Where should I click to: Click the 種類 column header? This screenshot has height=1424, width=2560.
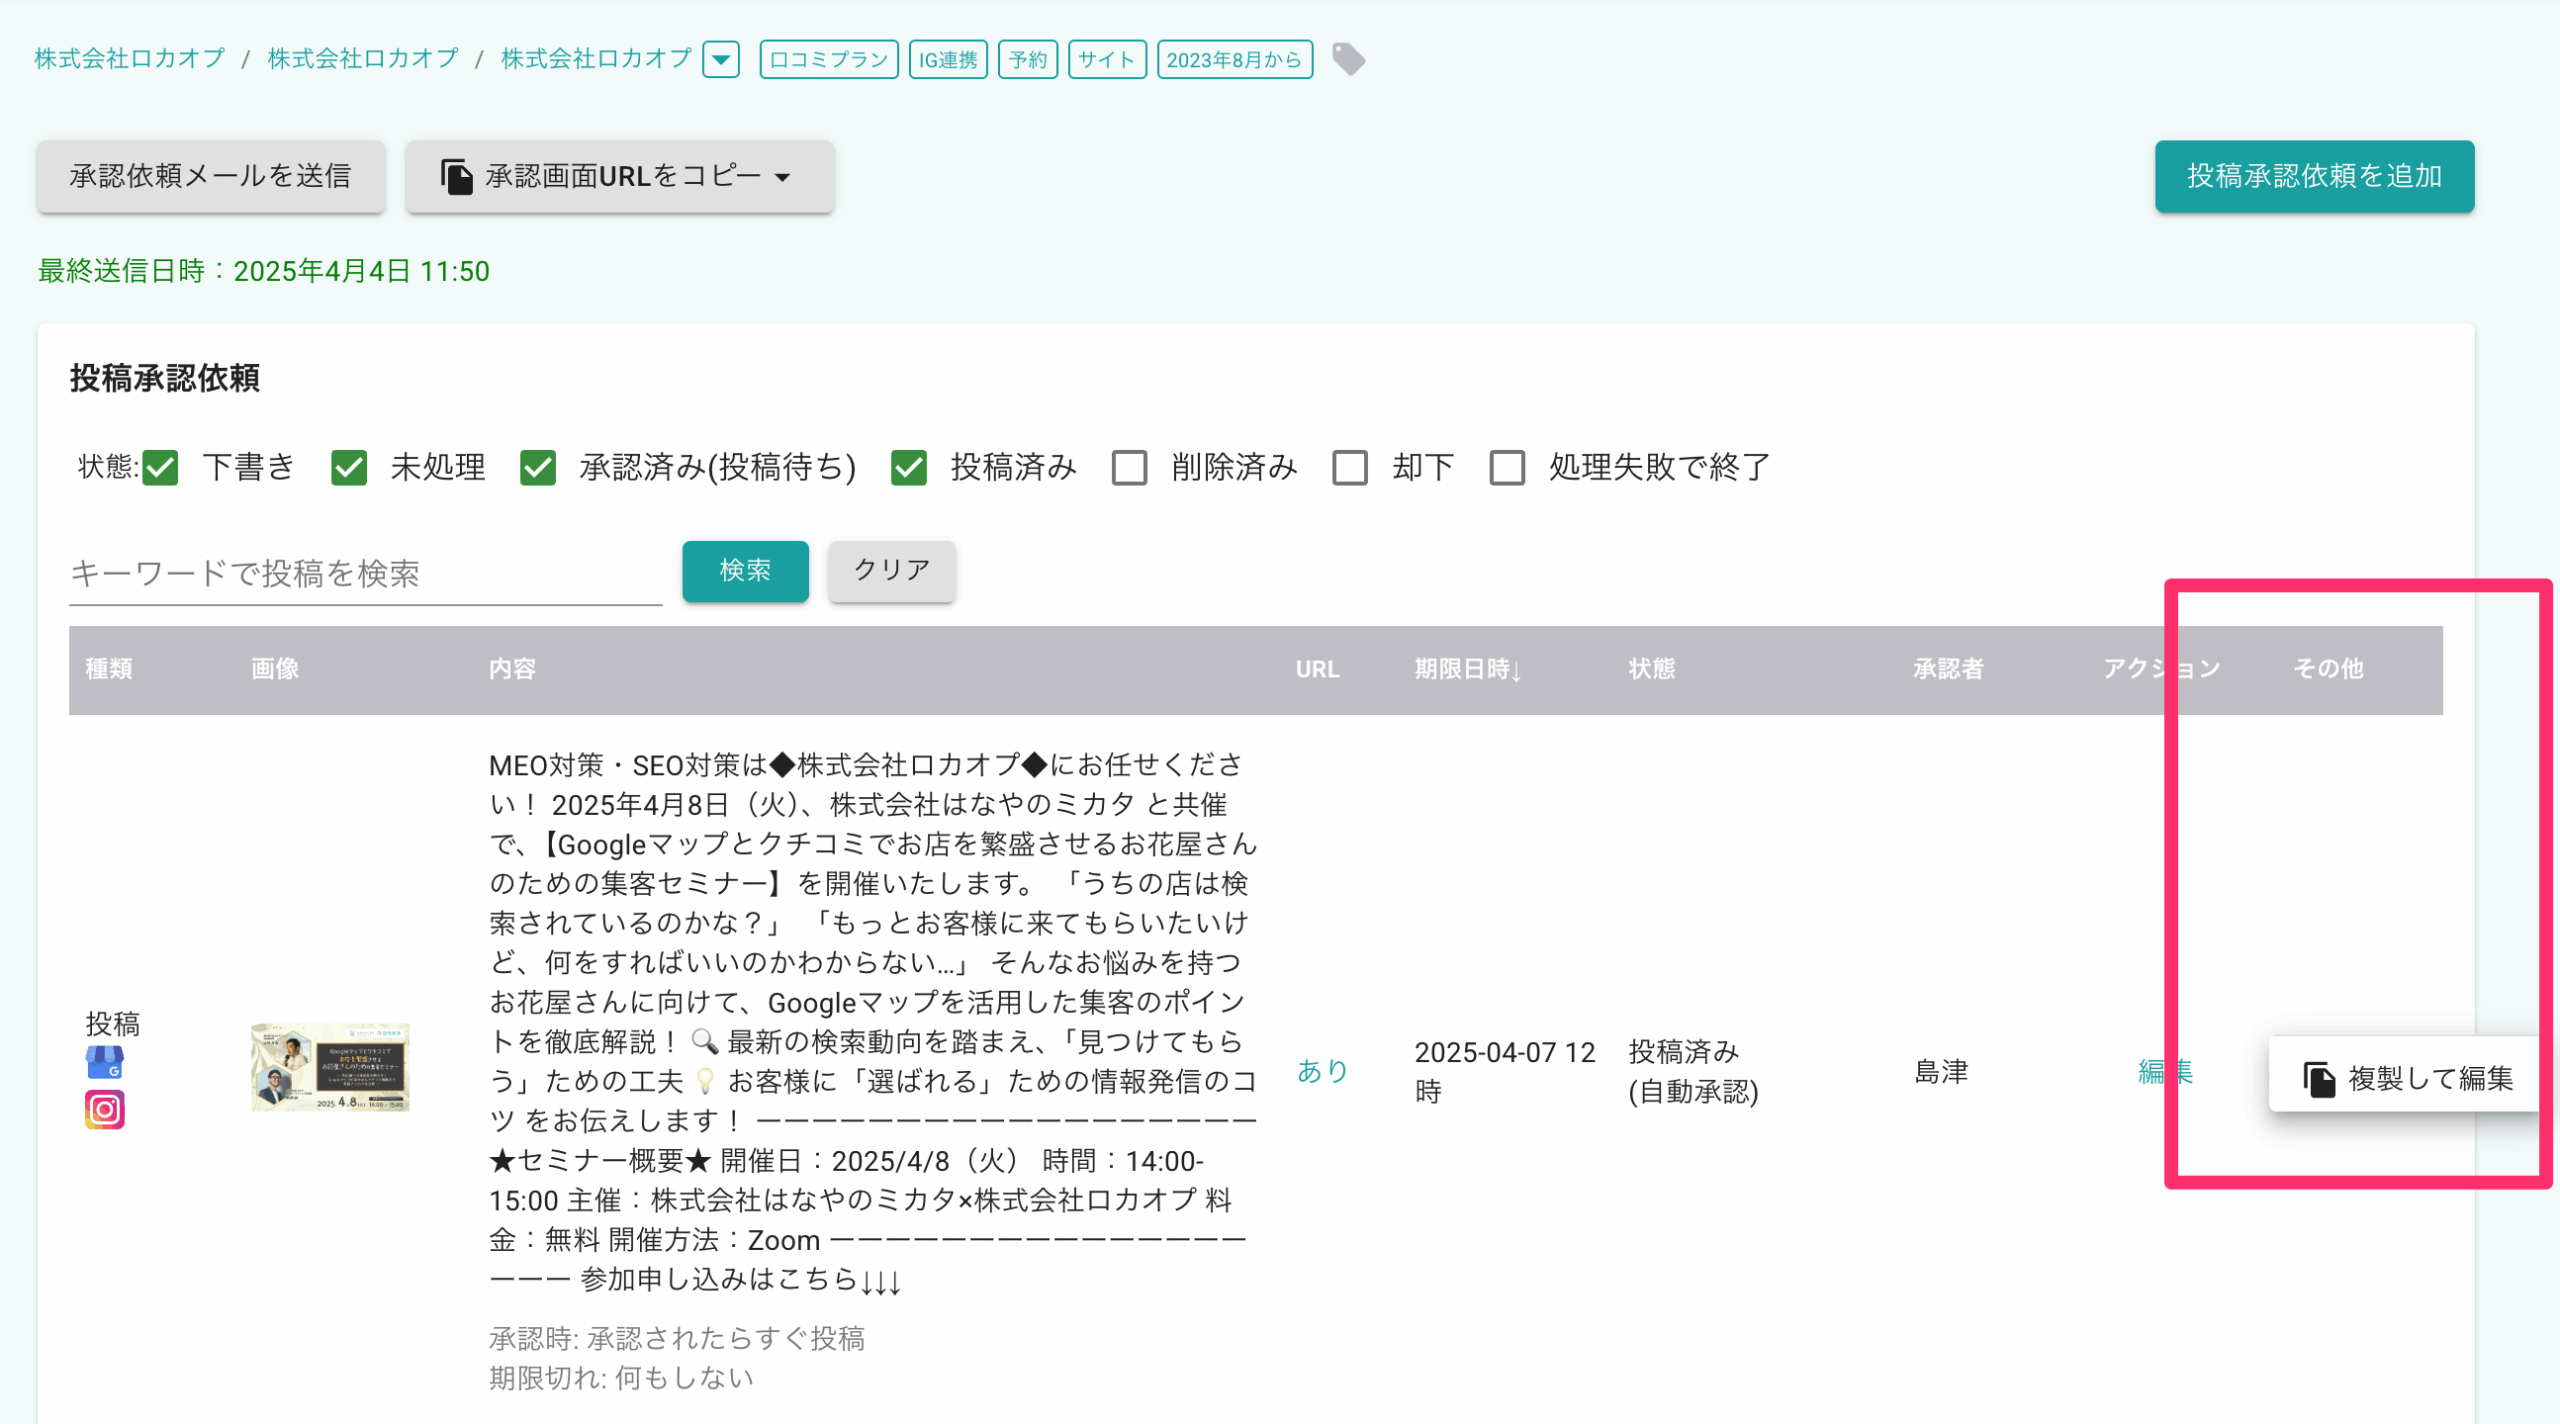109,669
